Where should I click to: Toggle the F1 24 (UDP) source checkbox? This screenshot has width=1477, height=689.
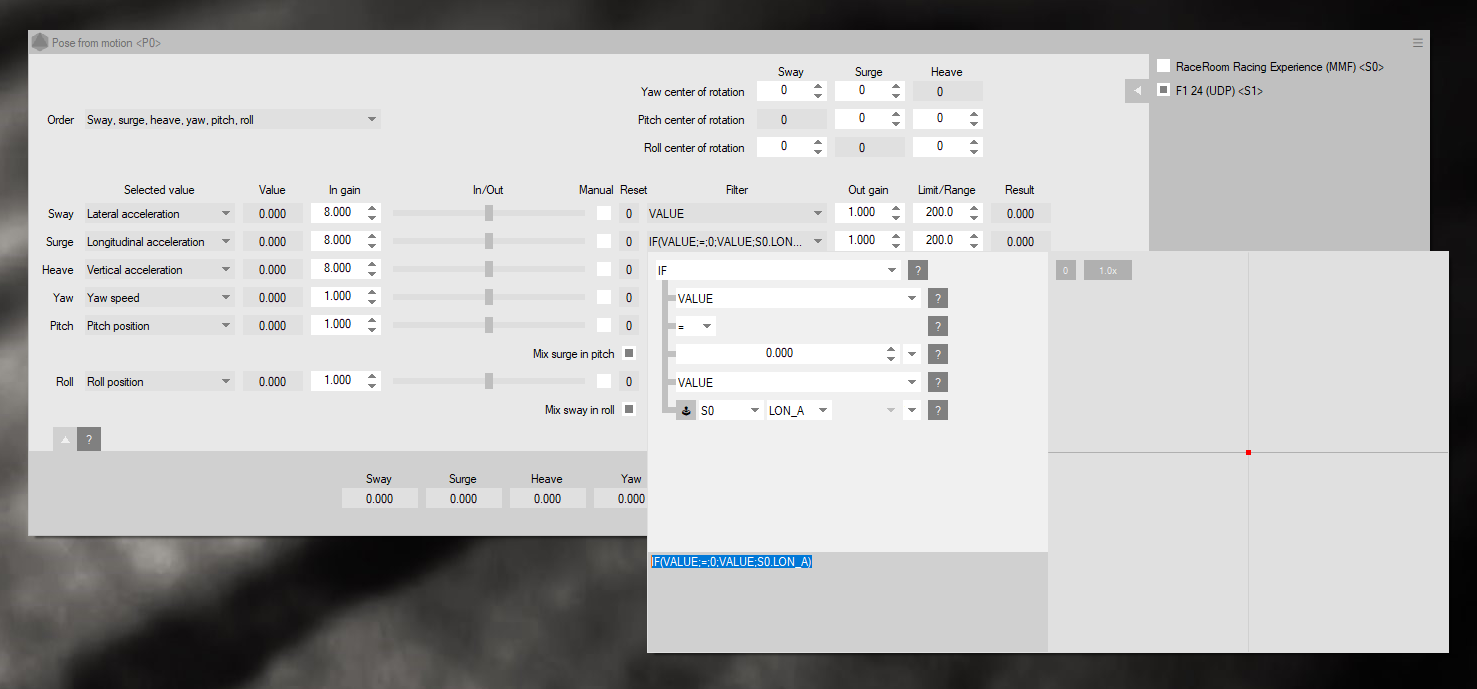1164,90
